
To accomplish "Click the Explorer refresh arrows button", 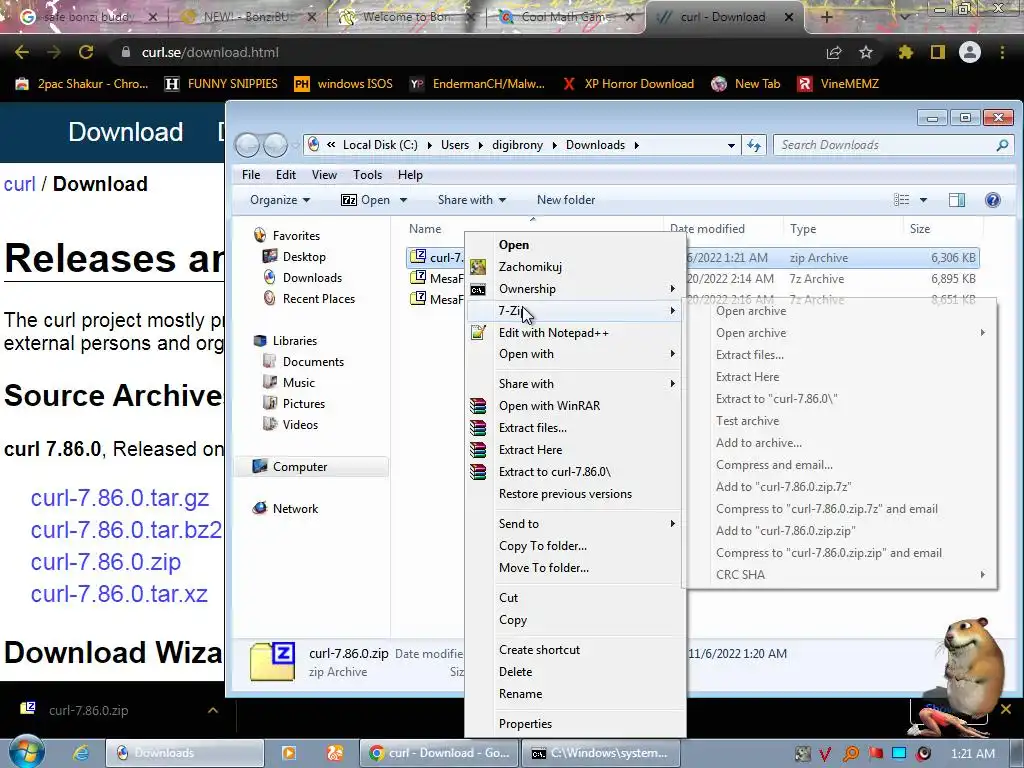I will 754,145.
